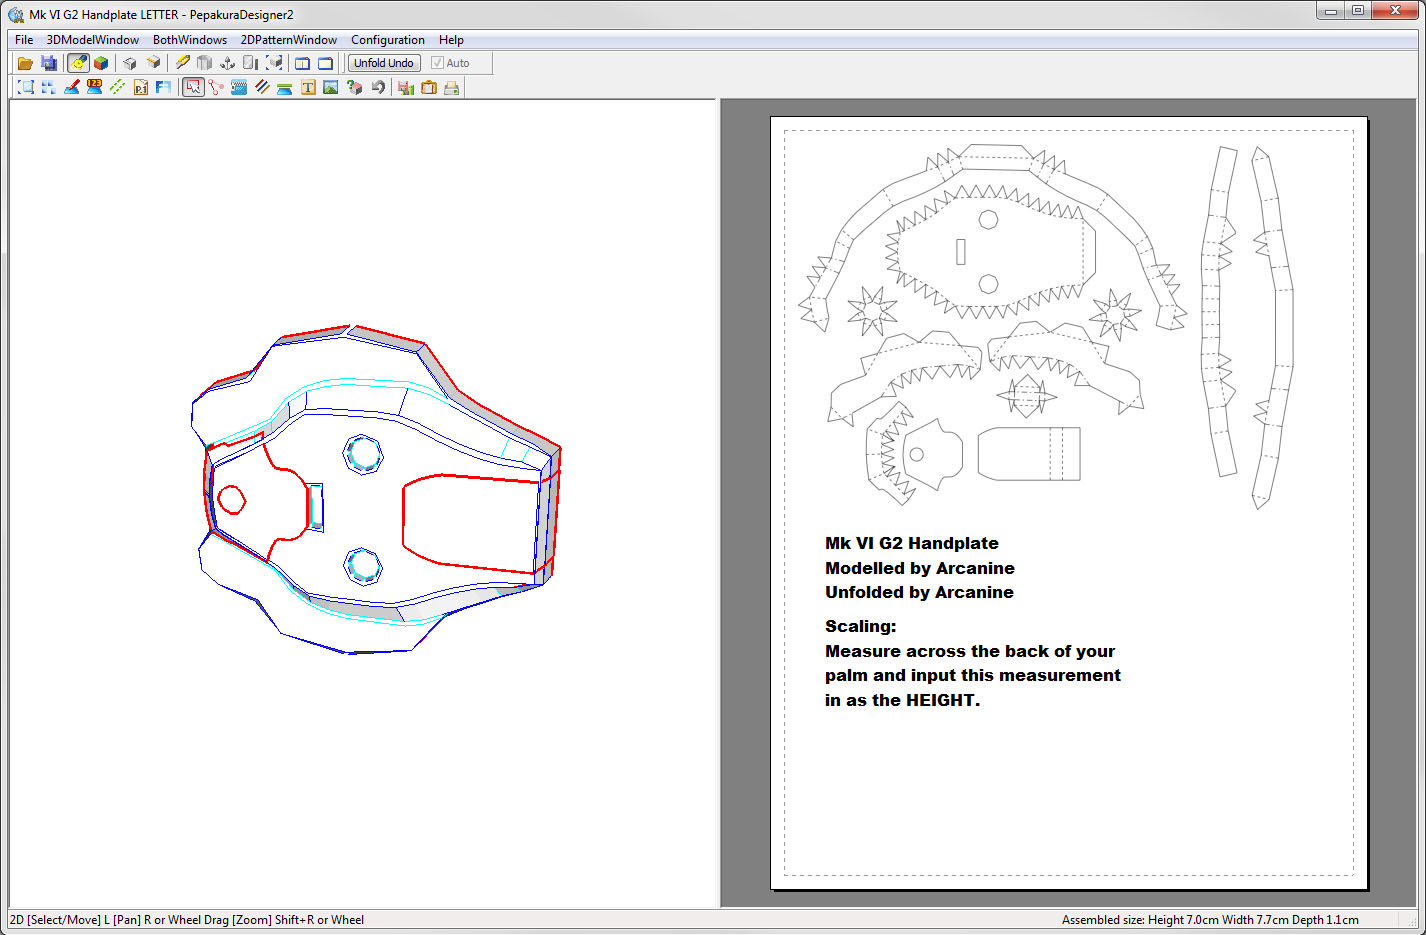1426x935 pixels.
Task: Click the floppy with bar chart icon
Action: click(x=406, y=87)
